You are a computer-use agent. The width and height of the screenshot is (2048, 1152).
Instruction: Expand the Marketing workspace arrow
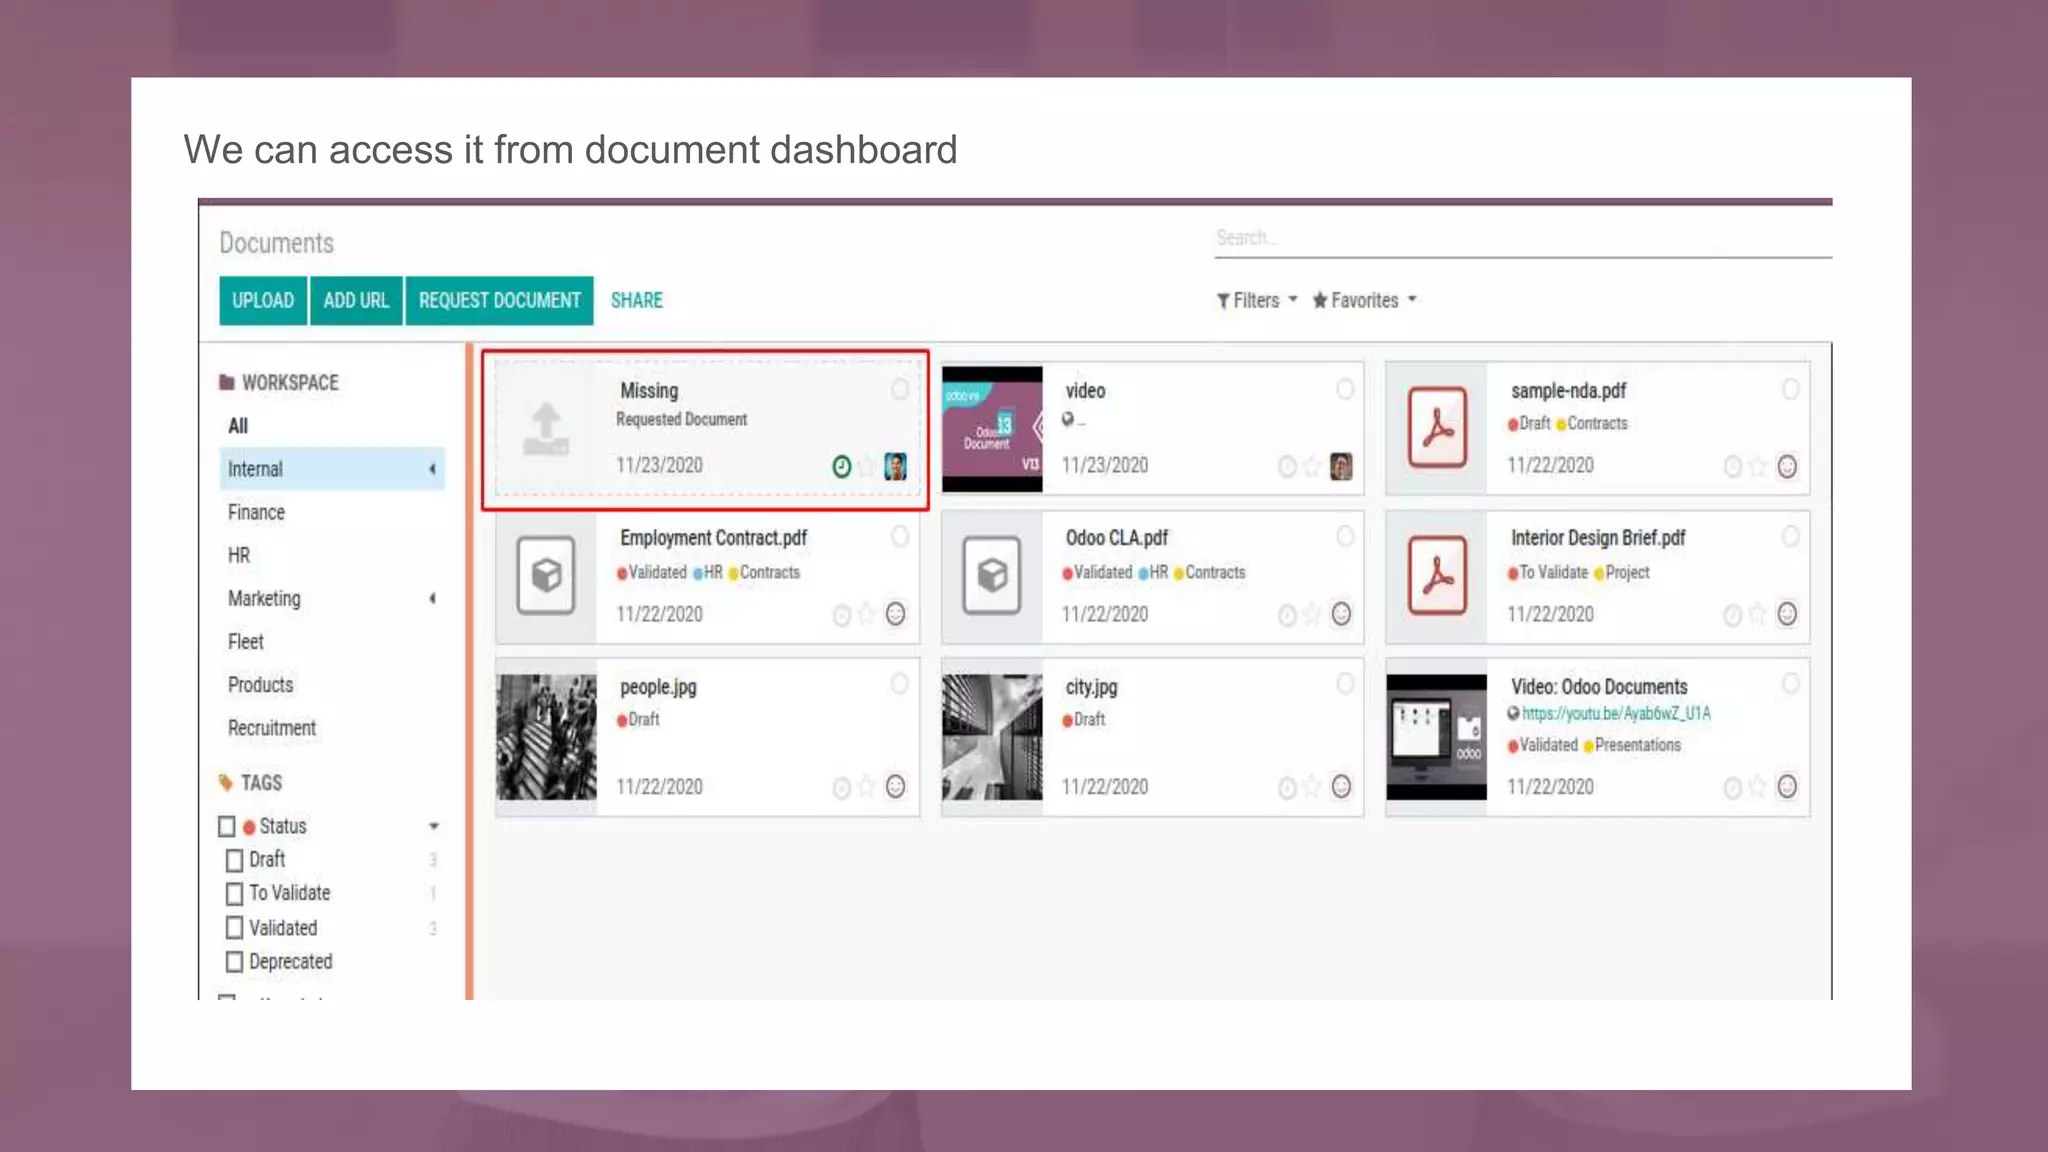[x=432, y=599]
